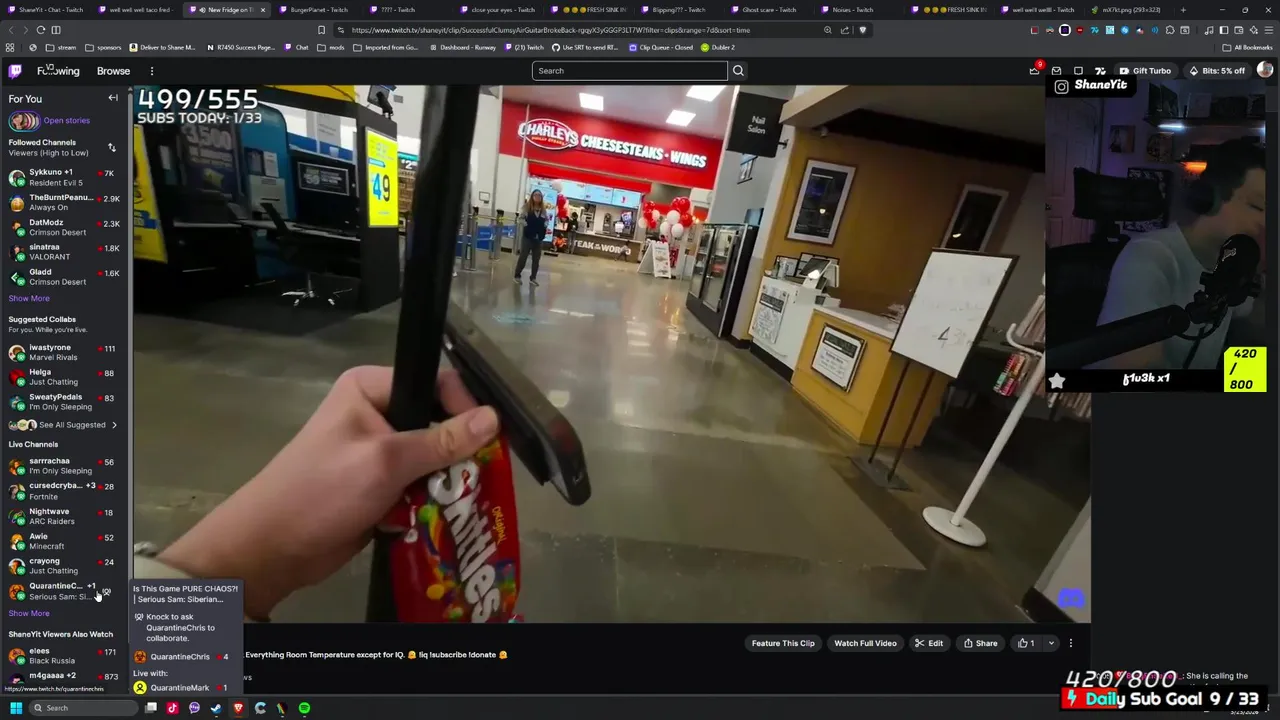Open new browser tab with plus button
1280x720 pixels.
click(1183, 10)
